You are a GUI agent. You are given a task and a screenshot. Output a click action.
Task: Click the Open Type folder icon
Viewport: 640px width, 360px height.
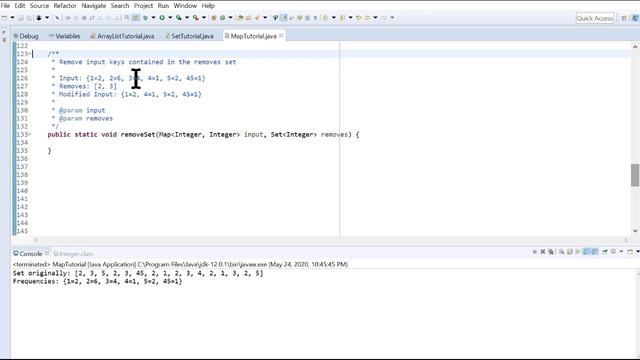240,18
